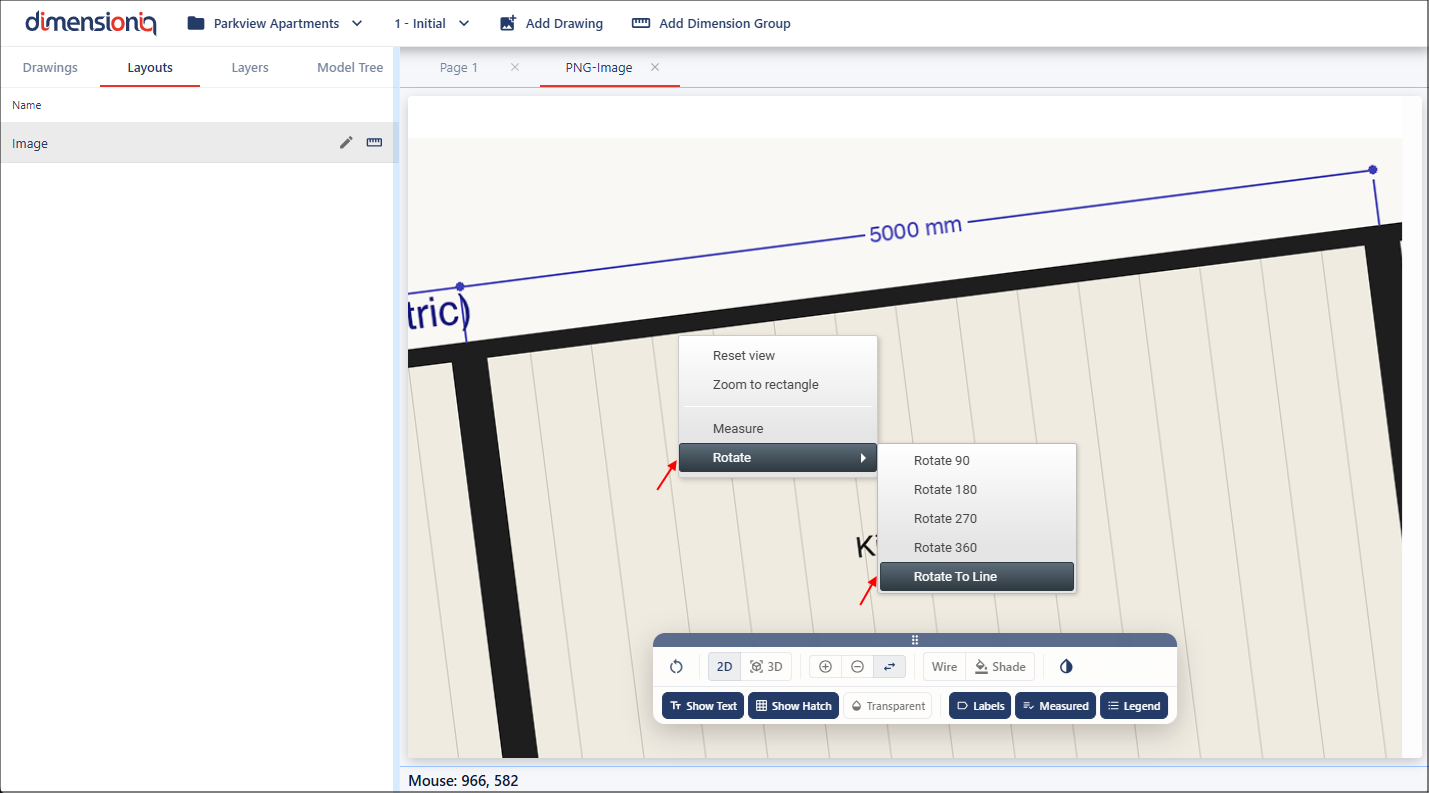Enable Transparent mode
This screenshot has height=793, width=1429.
pyautogui.click(x=887, y=706)
